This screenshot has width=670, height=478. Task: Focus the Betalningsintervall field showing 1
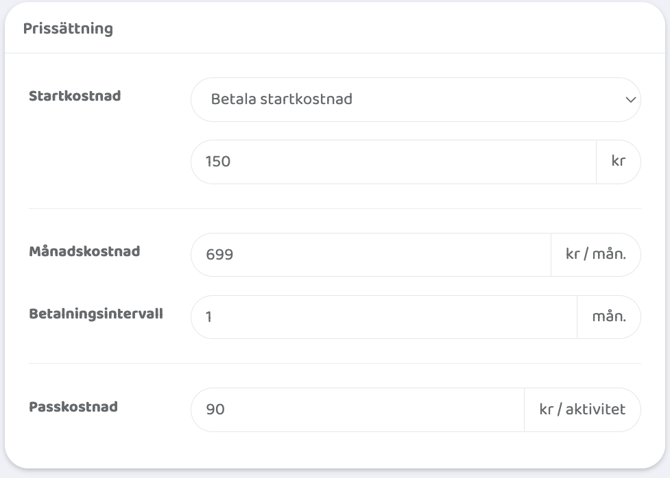[383, 317]
